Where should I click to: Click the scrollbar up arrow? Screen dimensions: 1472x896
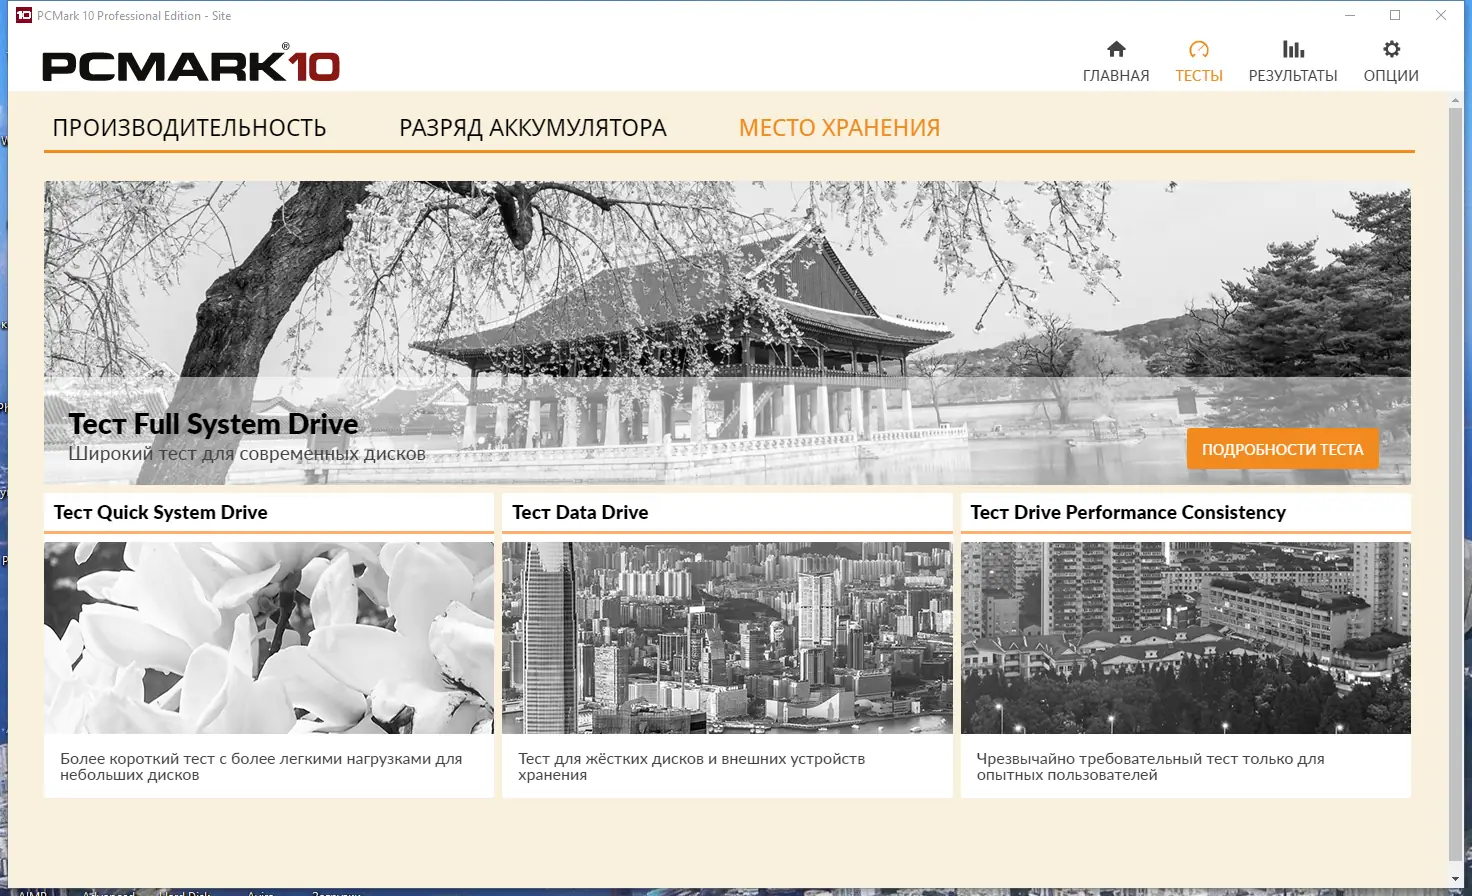tap(1455, 99)
